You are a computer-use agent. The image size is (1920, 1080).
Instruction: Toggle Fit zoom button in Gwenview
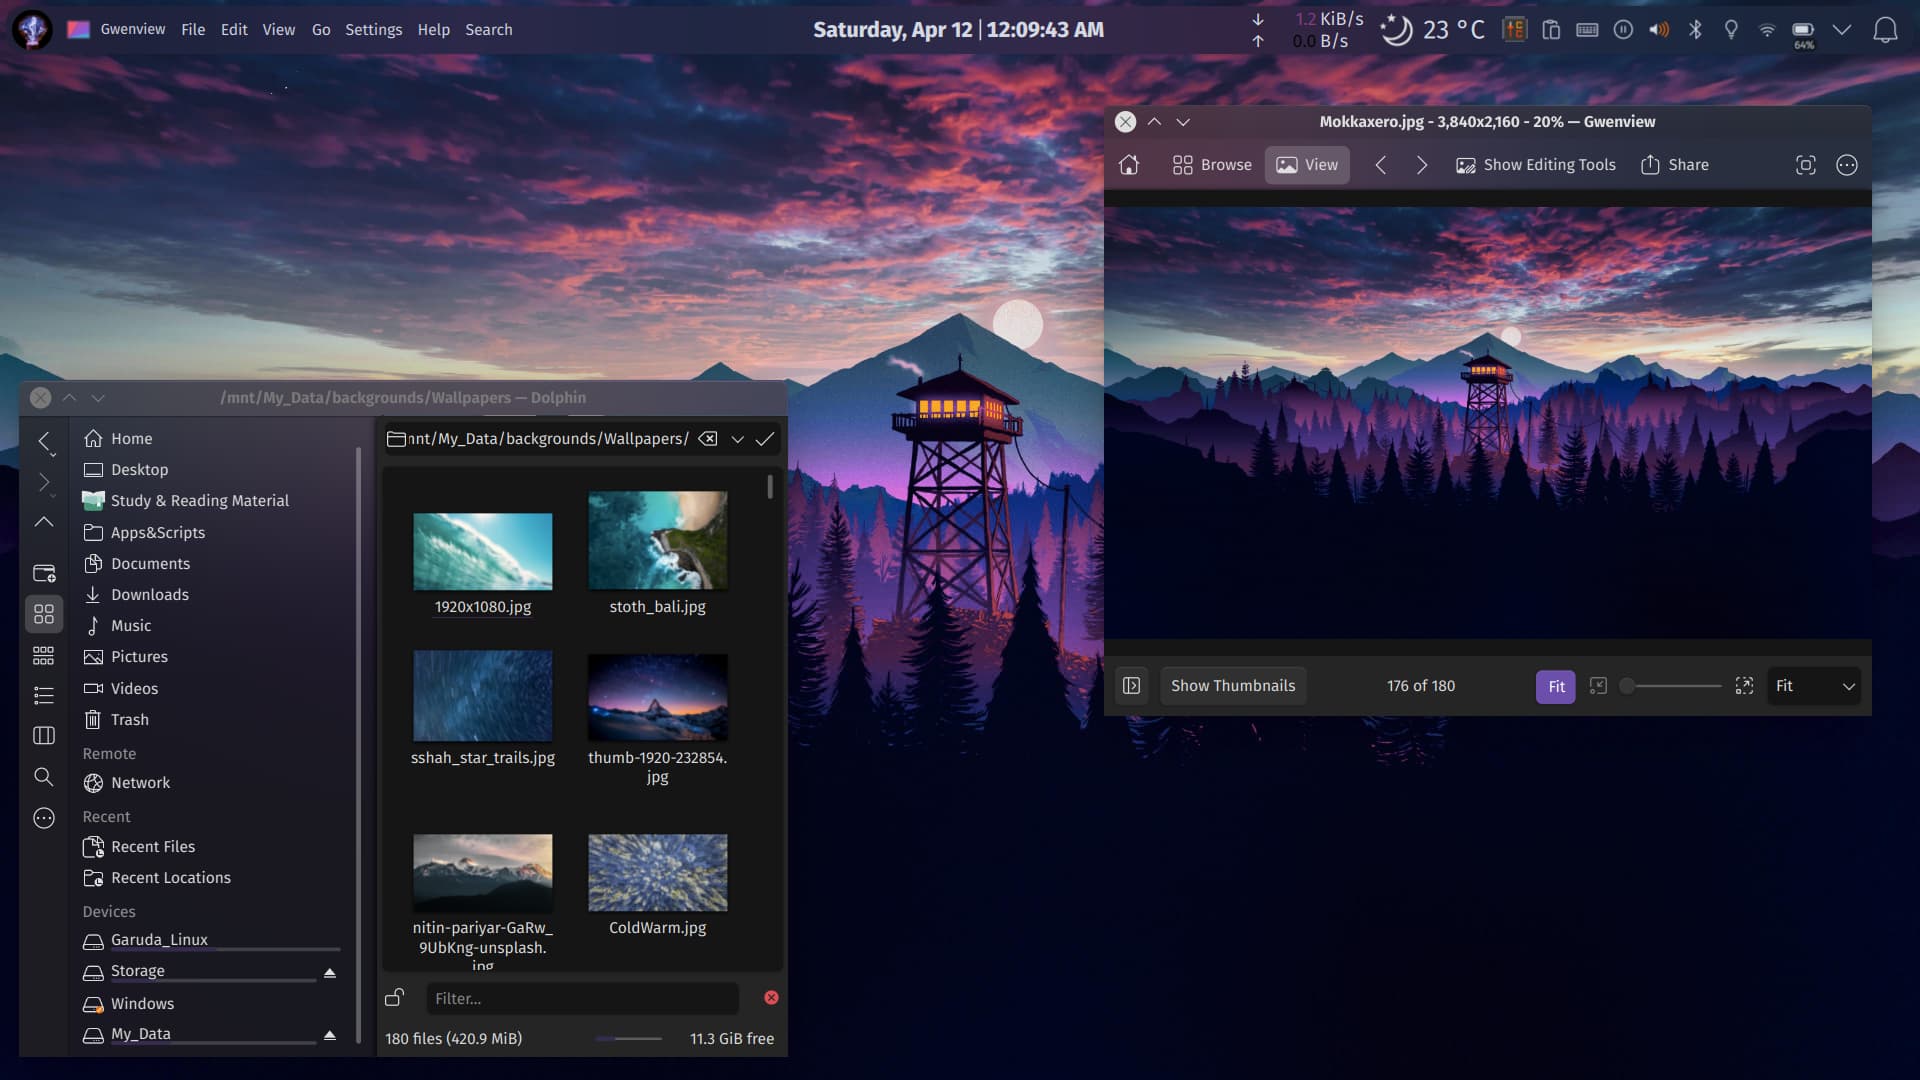click(x=1556, y=686)
